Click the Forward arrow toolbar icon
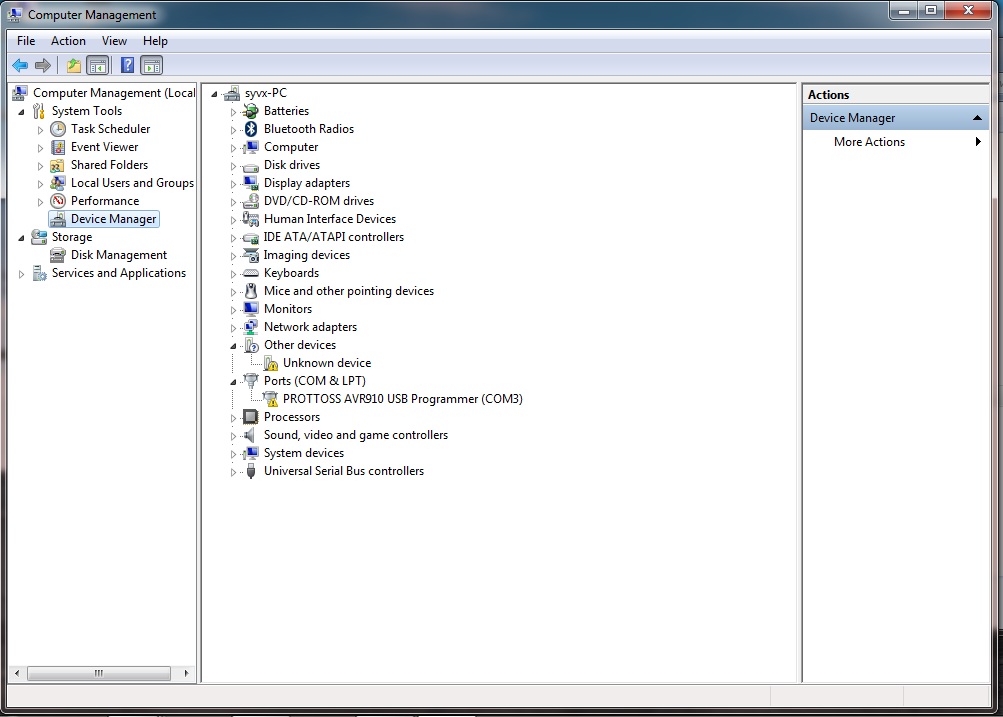1003x717 pixels. coord(43,65)
